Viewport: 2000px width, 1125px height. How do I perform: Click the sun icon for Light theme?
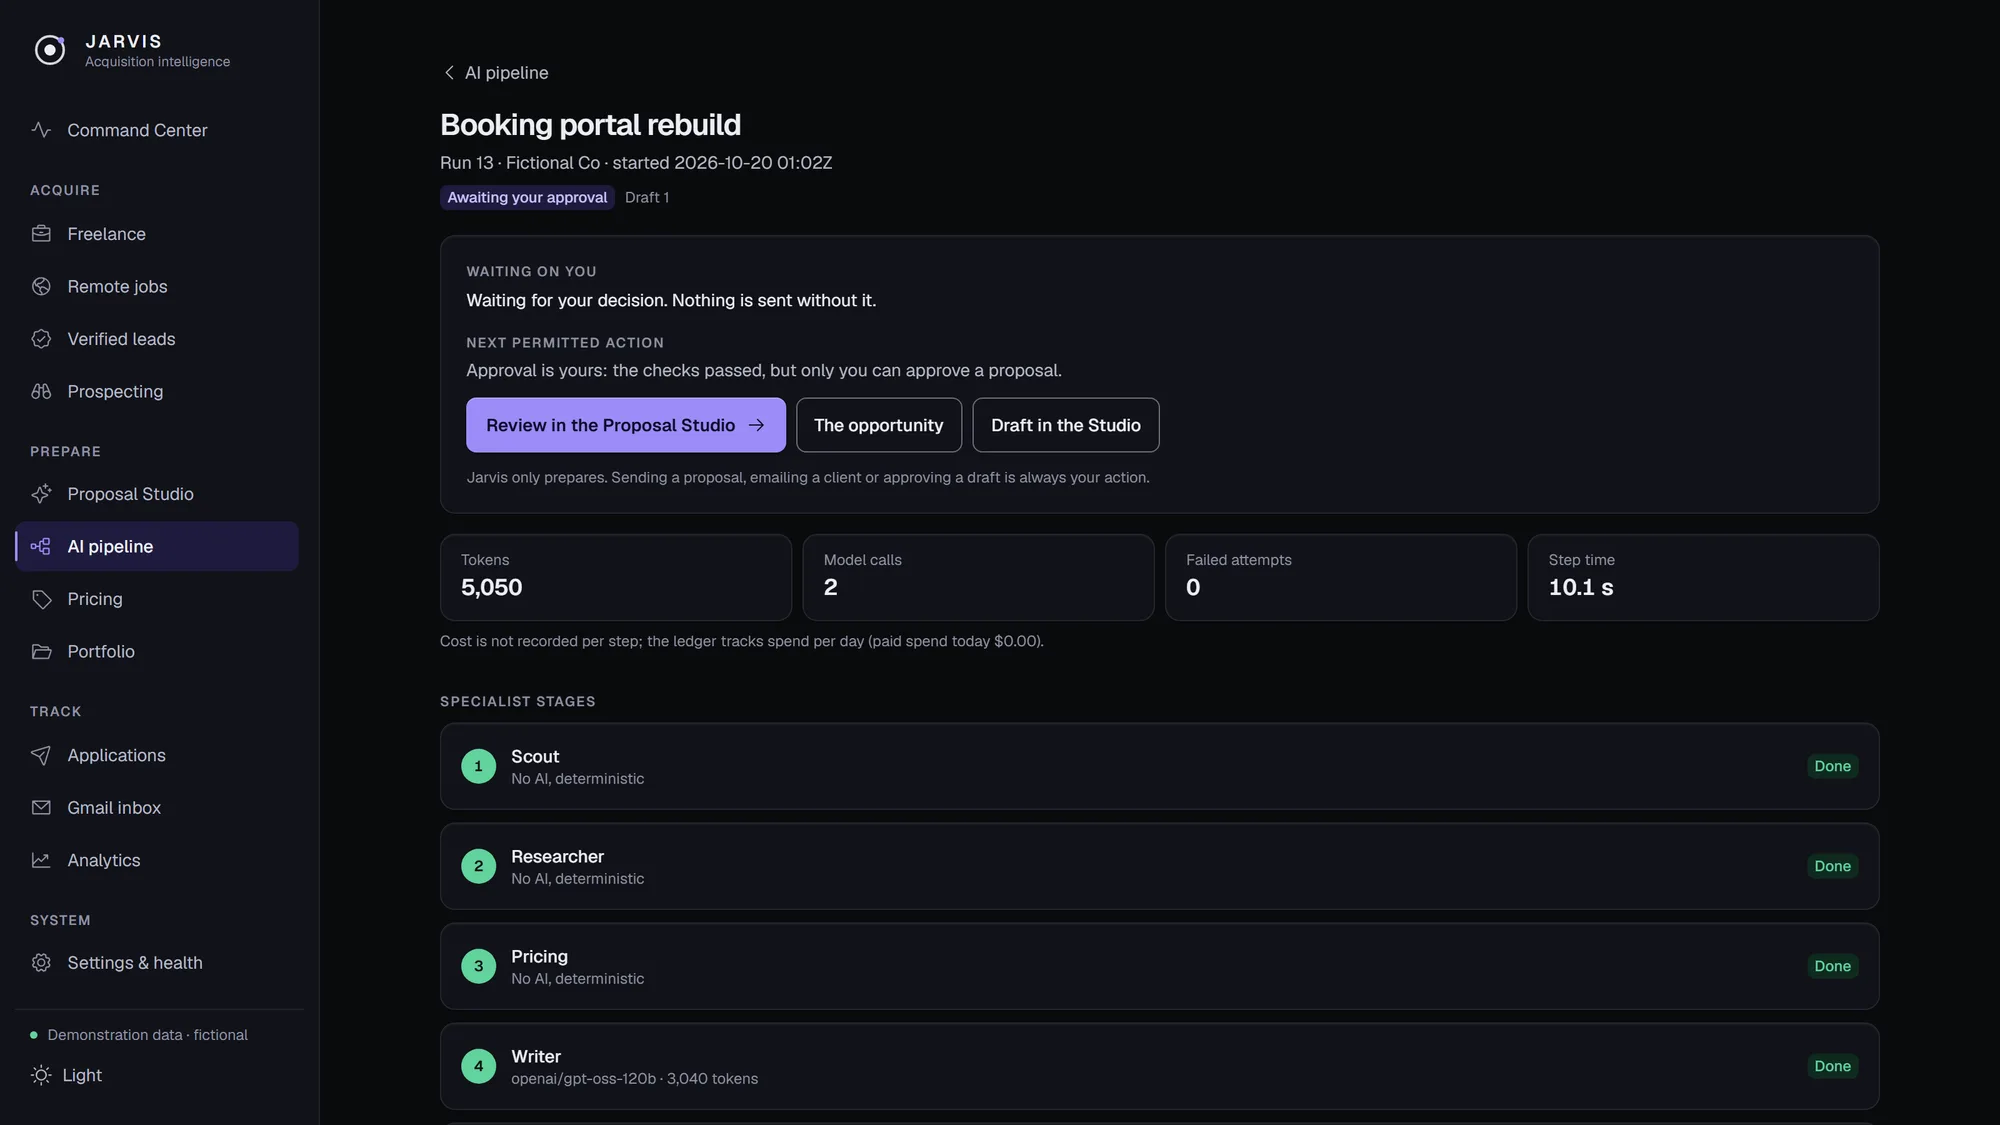[x=41, y=1075]
